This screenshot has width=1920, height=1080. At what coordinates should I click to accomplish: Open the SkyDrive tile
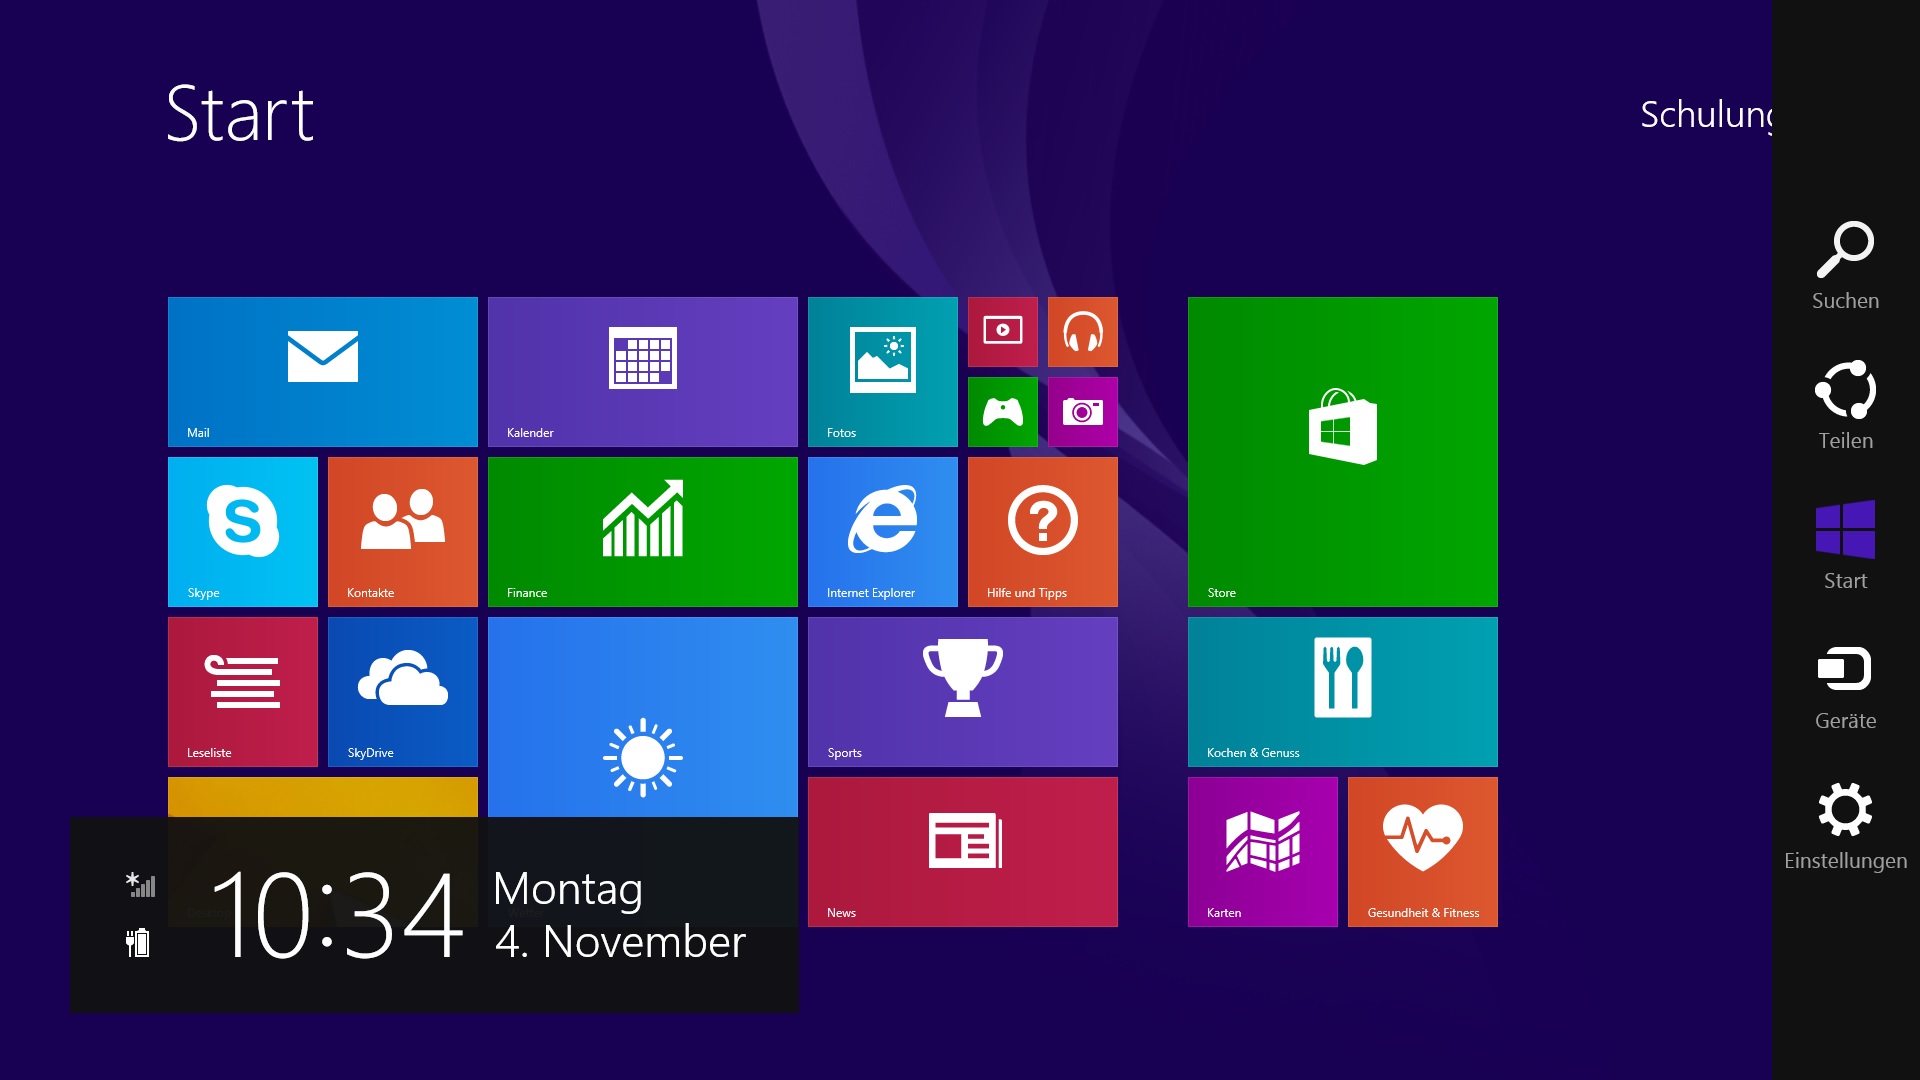(403, 692)
